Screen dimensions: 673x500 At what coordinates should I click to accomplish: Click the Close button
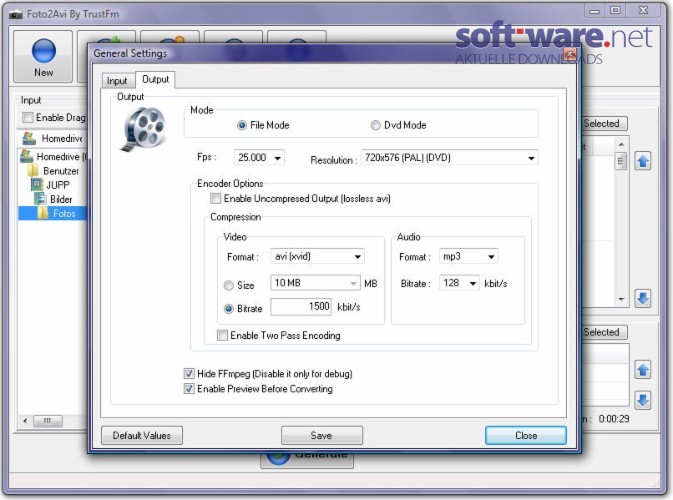pyautogui.click(x=526, y=435)
